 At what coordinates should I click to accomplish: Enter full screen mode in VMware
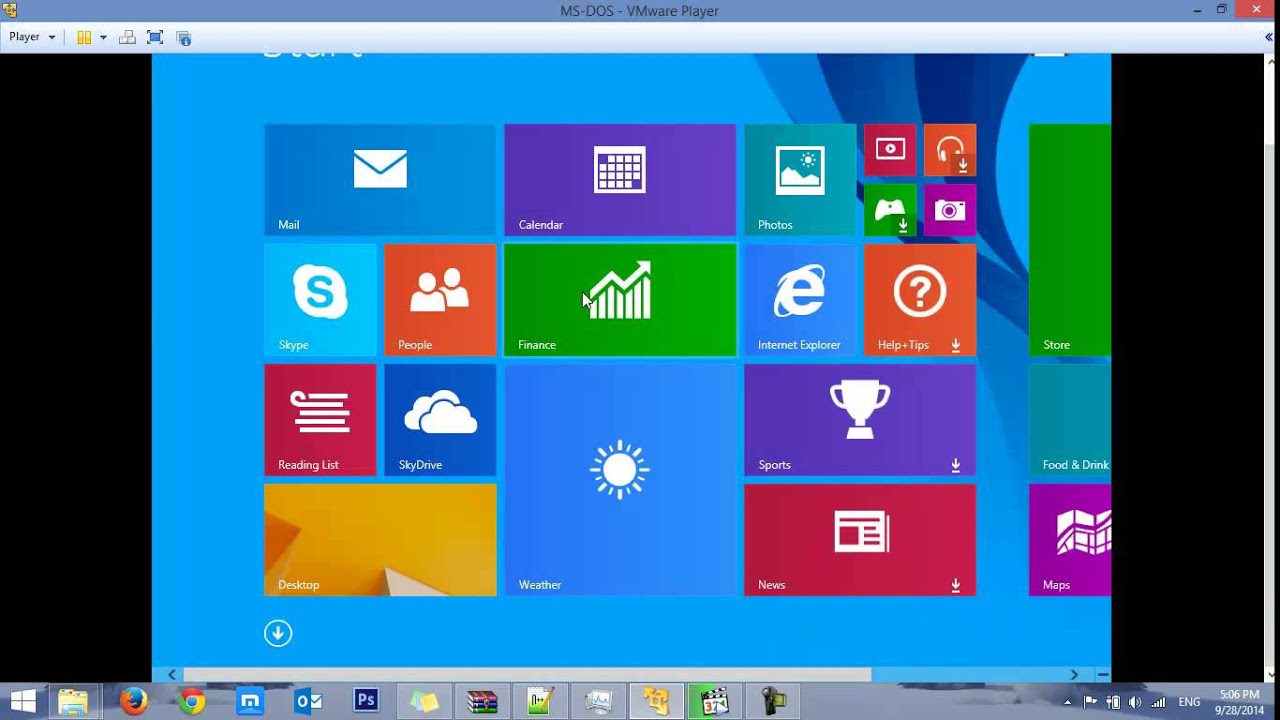[x=155, y=37]
